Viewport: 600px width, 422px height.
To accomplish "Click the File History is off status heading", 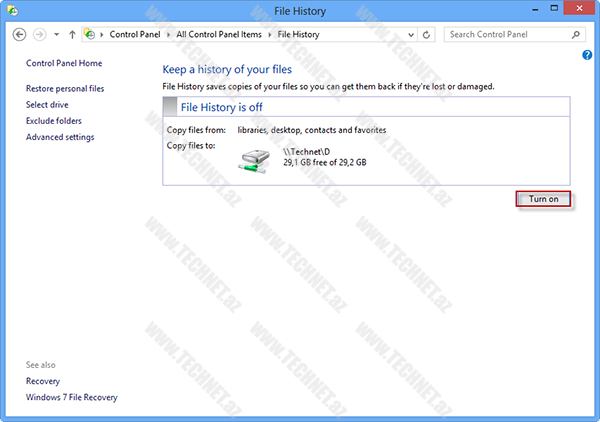I will (222, 108).
